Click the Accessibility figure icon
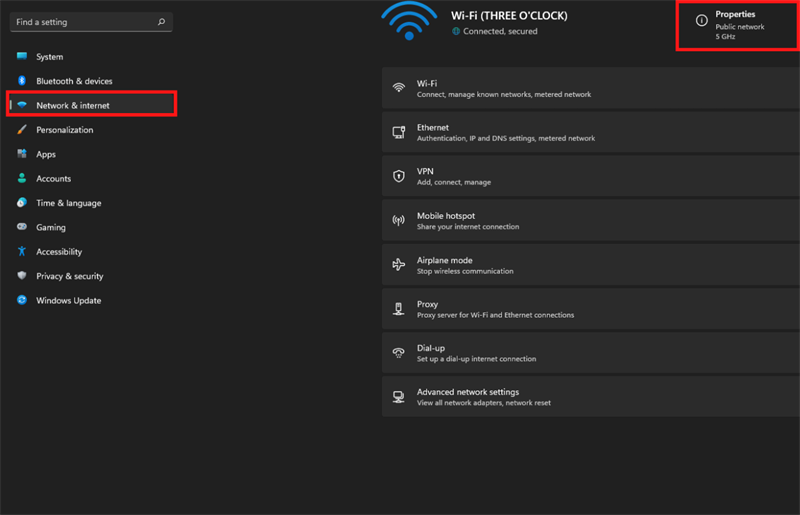 [x=22, y=251]
